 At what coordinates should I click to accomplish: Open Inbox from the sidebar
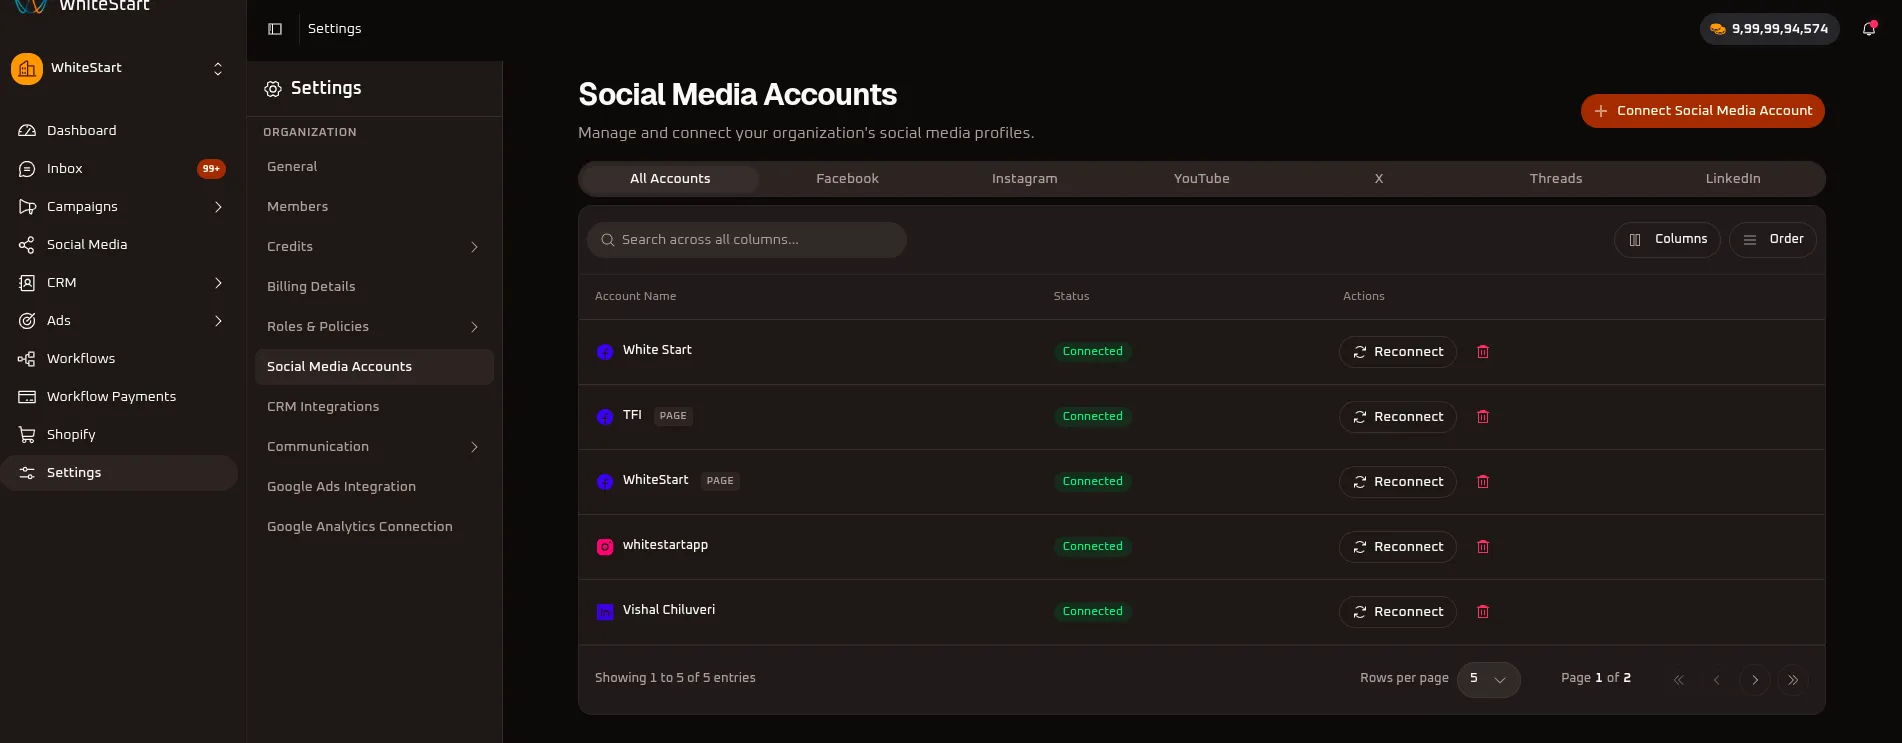coord(119,169)
